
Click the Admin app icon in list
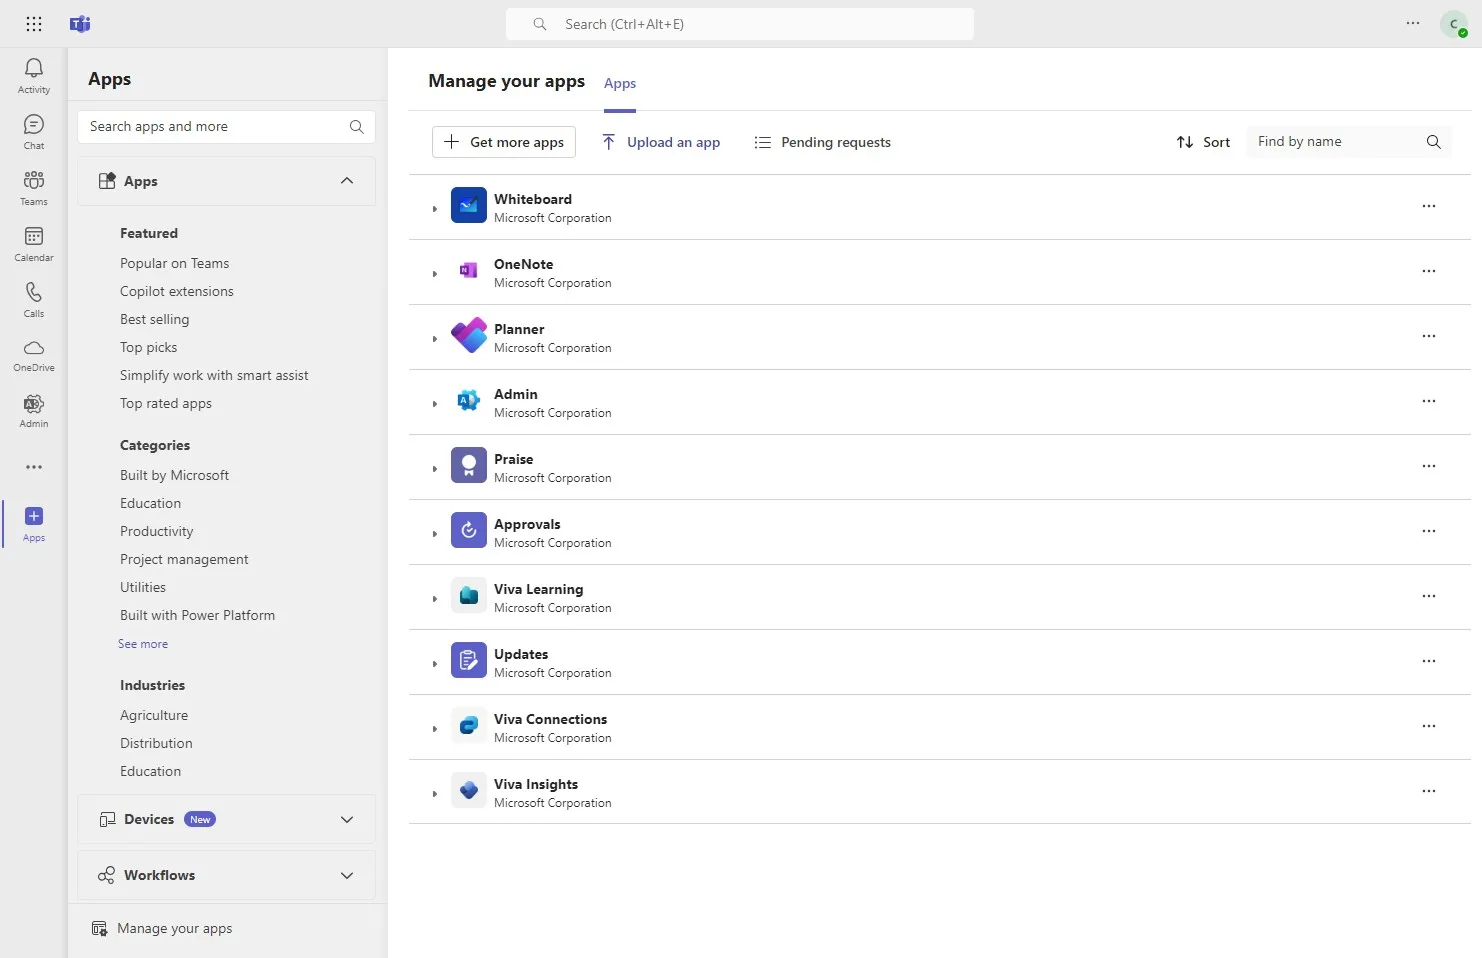[x=469, y=401]
